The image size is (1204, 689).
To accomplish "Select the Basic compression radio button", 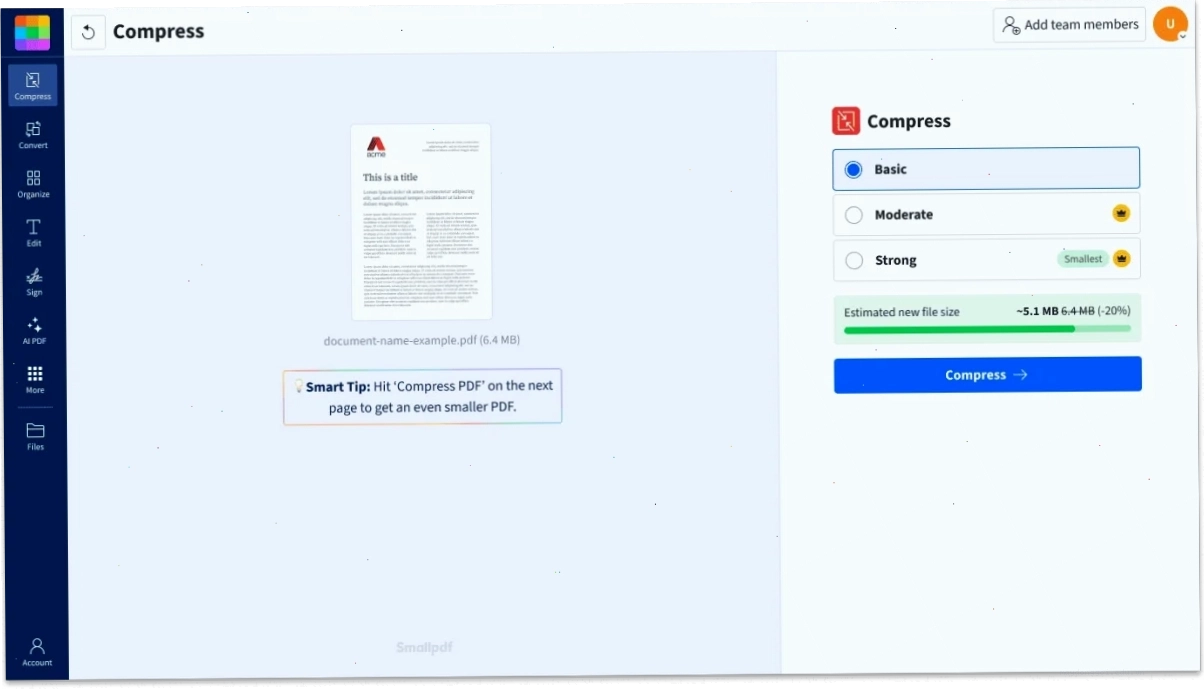I will point(853,170).
